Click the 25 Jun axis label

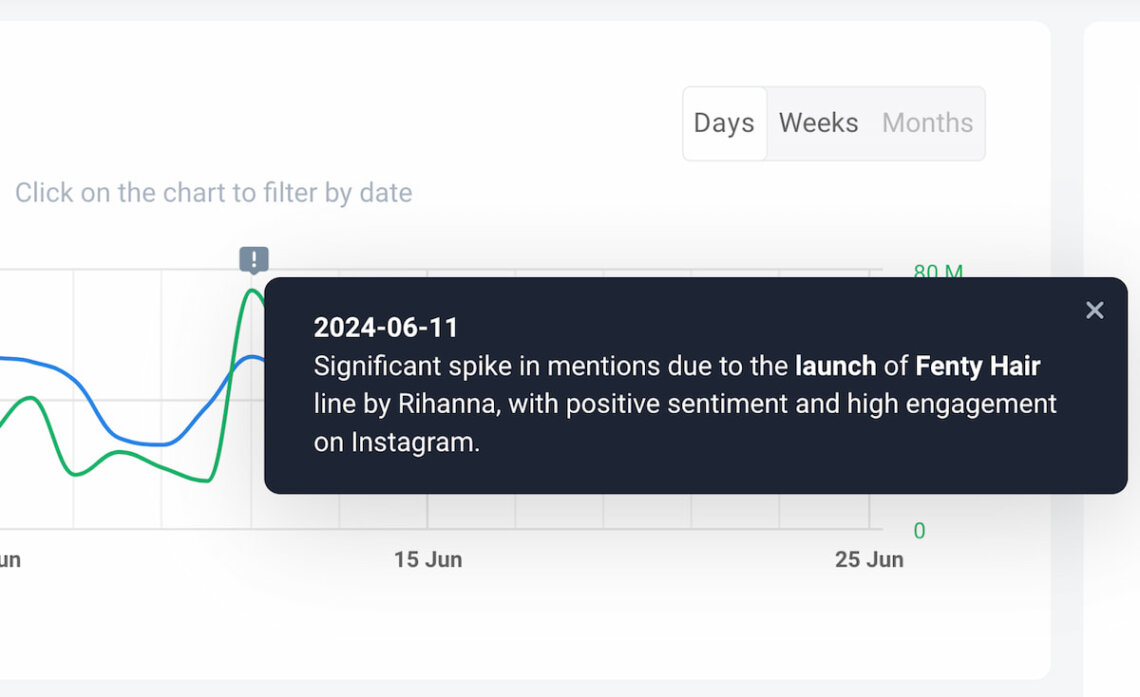pos(869,560)
